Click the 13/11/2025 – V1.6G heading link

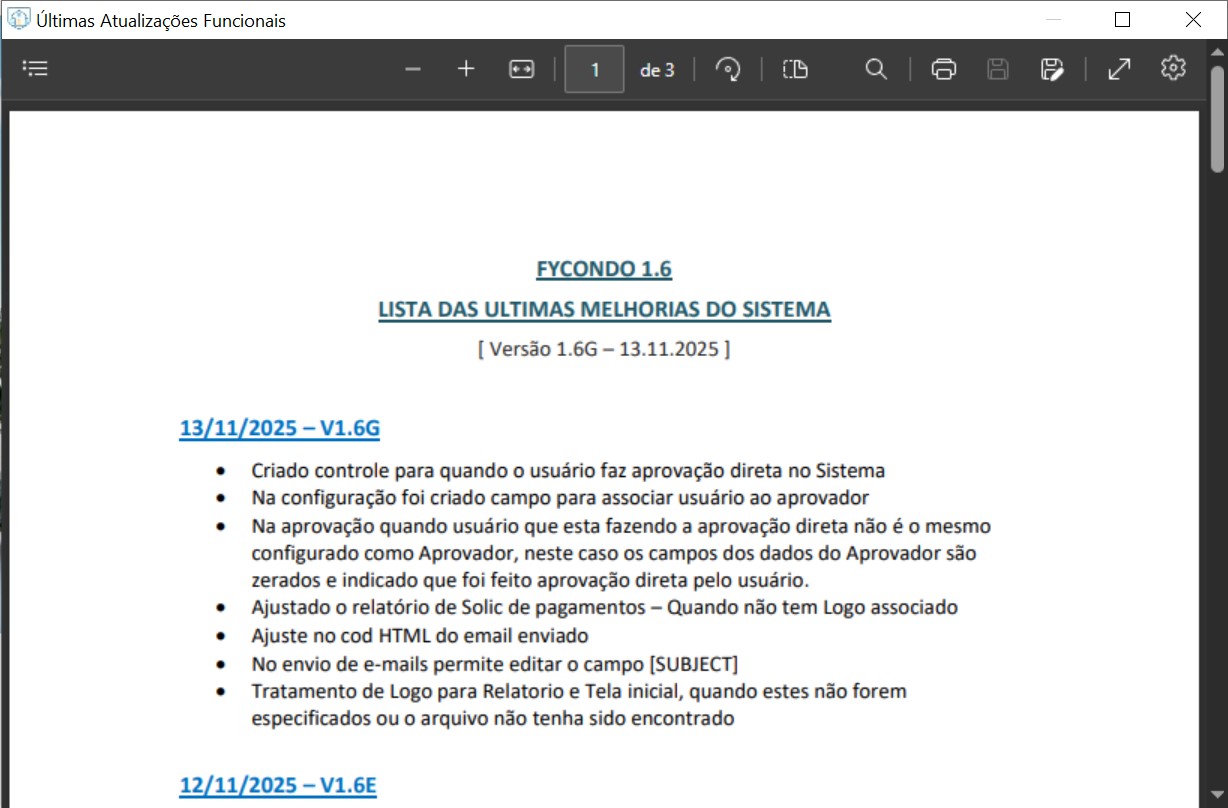279,429
